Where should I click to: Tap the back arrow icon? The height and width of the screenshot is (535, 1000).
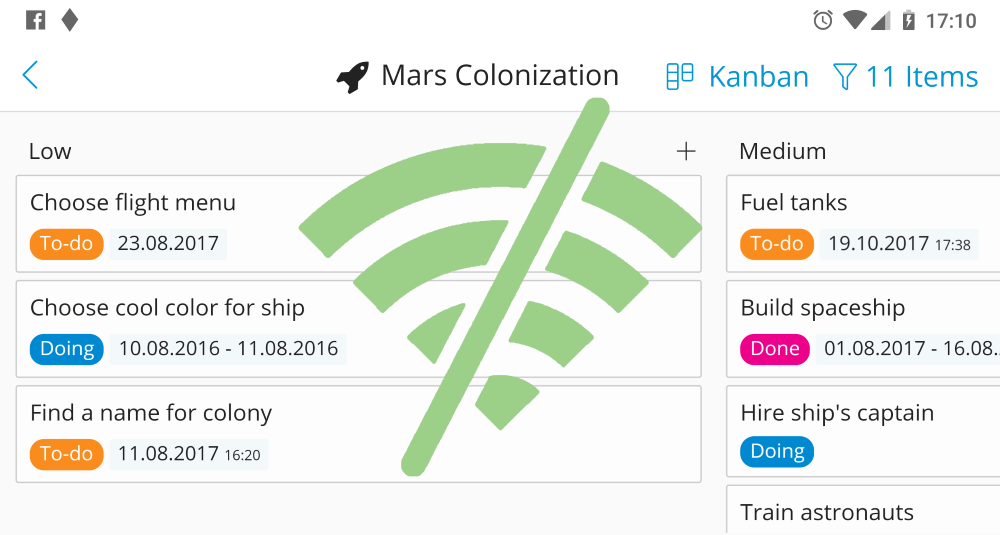(x=30, y=75)
